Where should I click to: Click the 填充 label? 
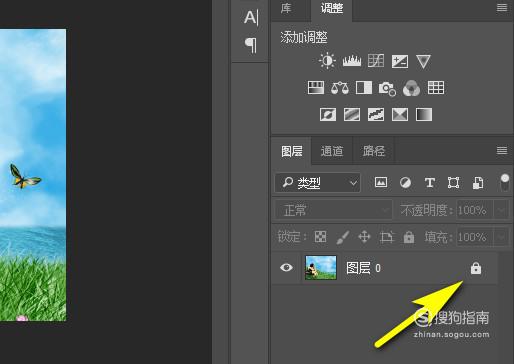[x=438, y=237]
